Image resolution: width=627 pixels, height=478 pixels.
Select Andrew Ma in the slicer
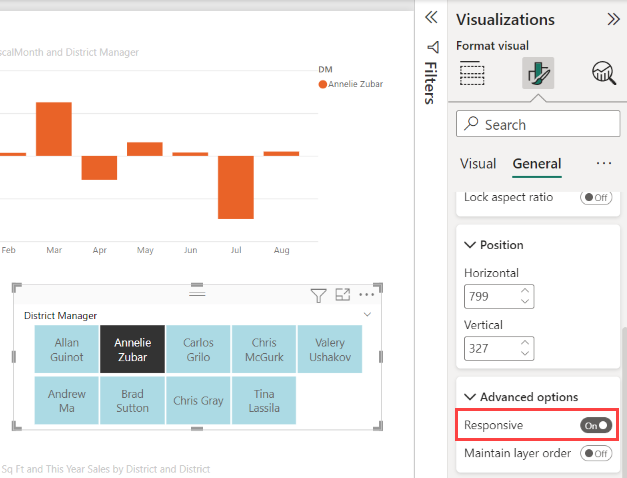(67, 400)
